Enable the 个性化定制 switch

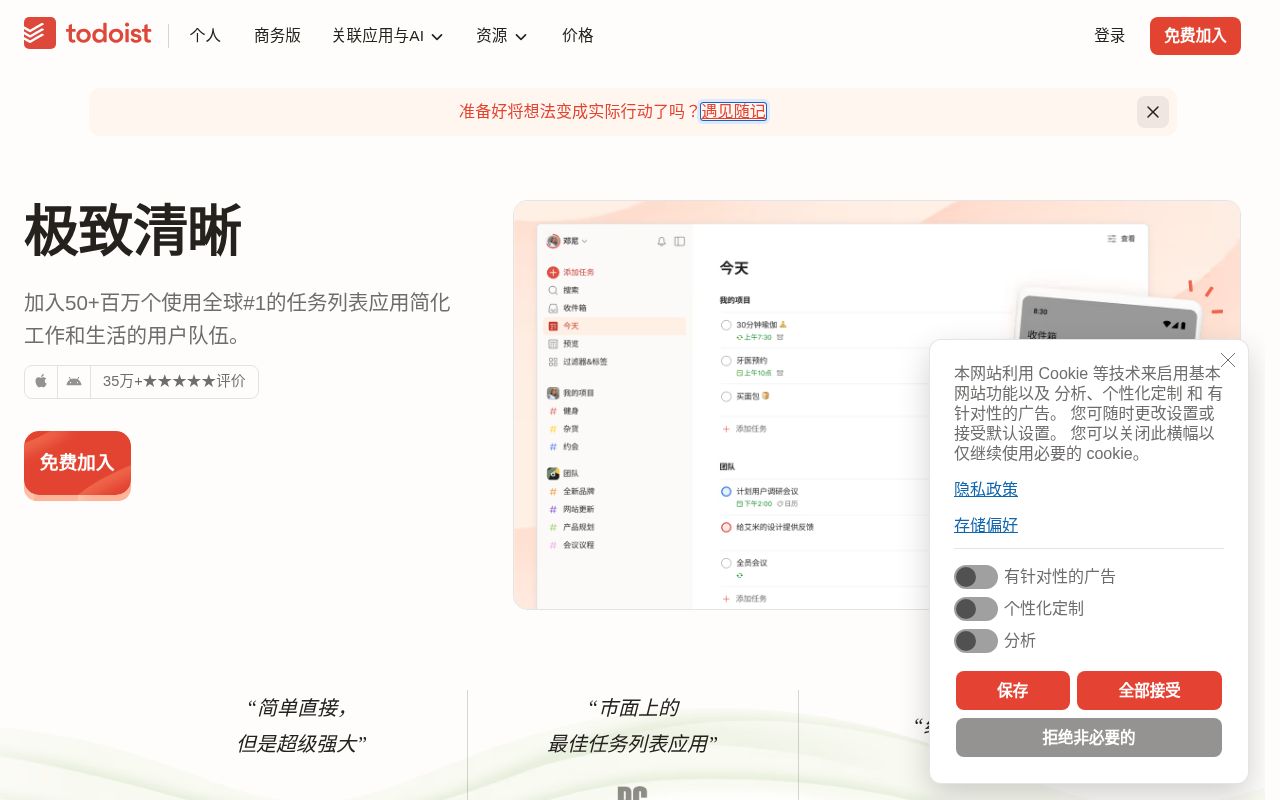coord(976,609)
